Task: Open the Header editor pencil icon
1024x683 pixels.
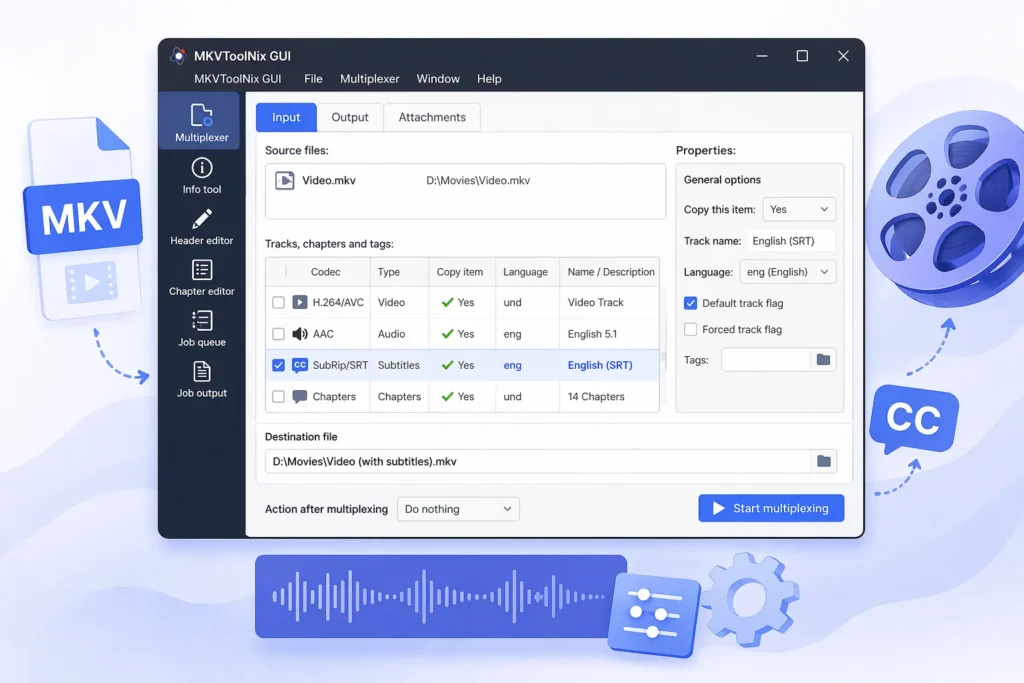Action: (202, 219)
